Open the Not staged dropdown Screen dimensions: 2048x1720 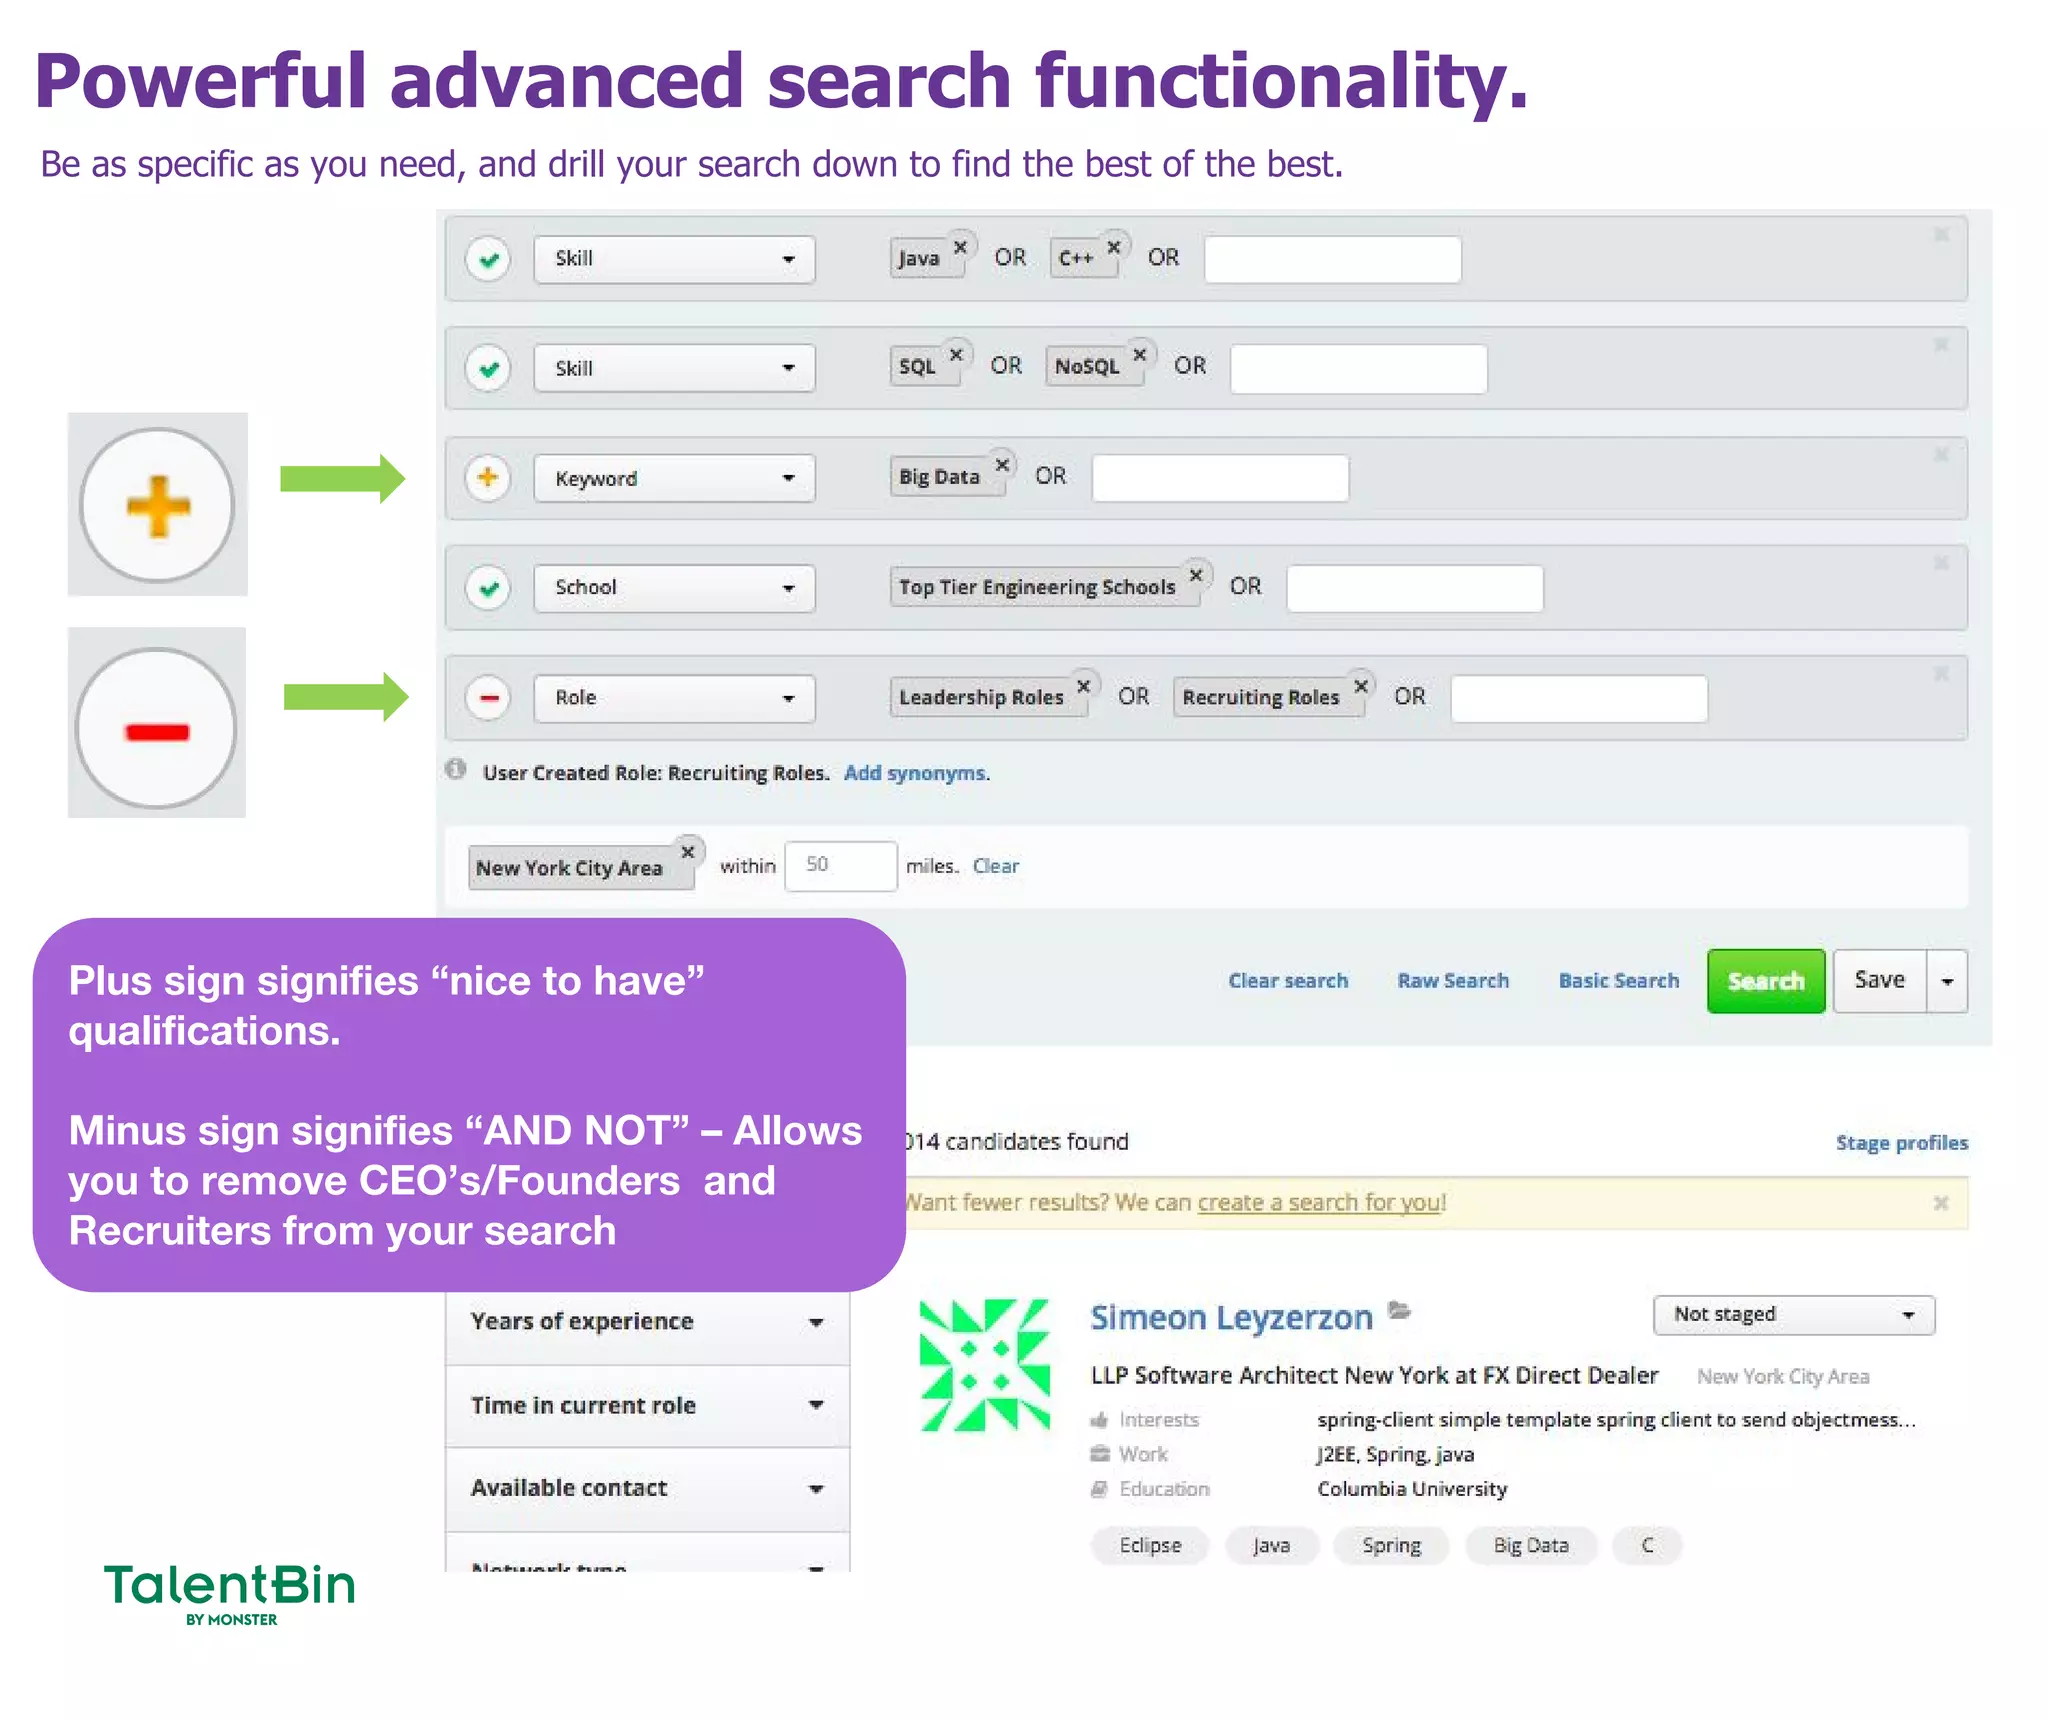click(x=1794, y=1315)
